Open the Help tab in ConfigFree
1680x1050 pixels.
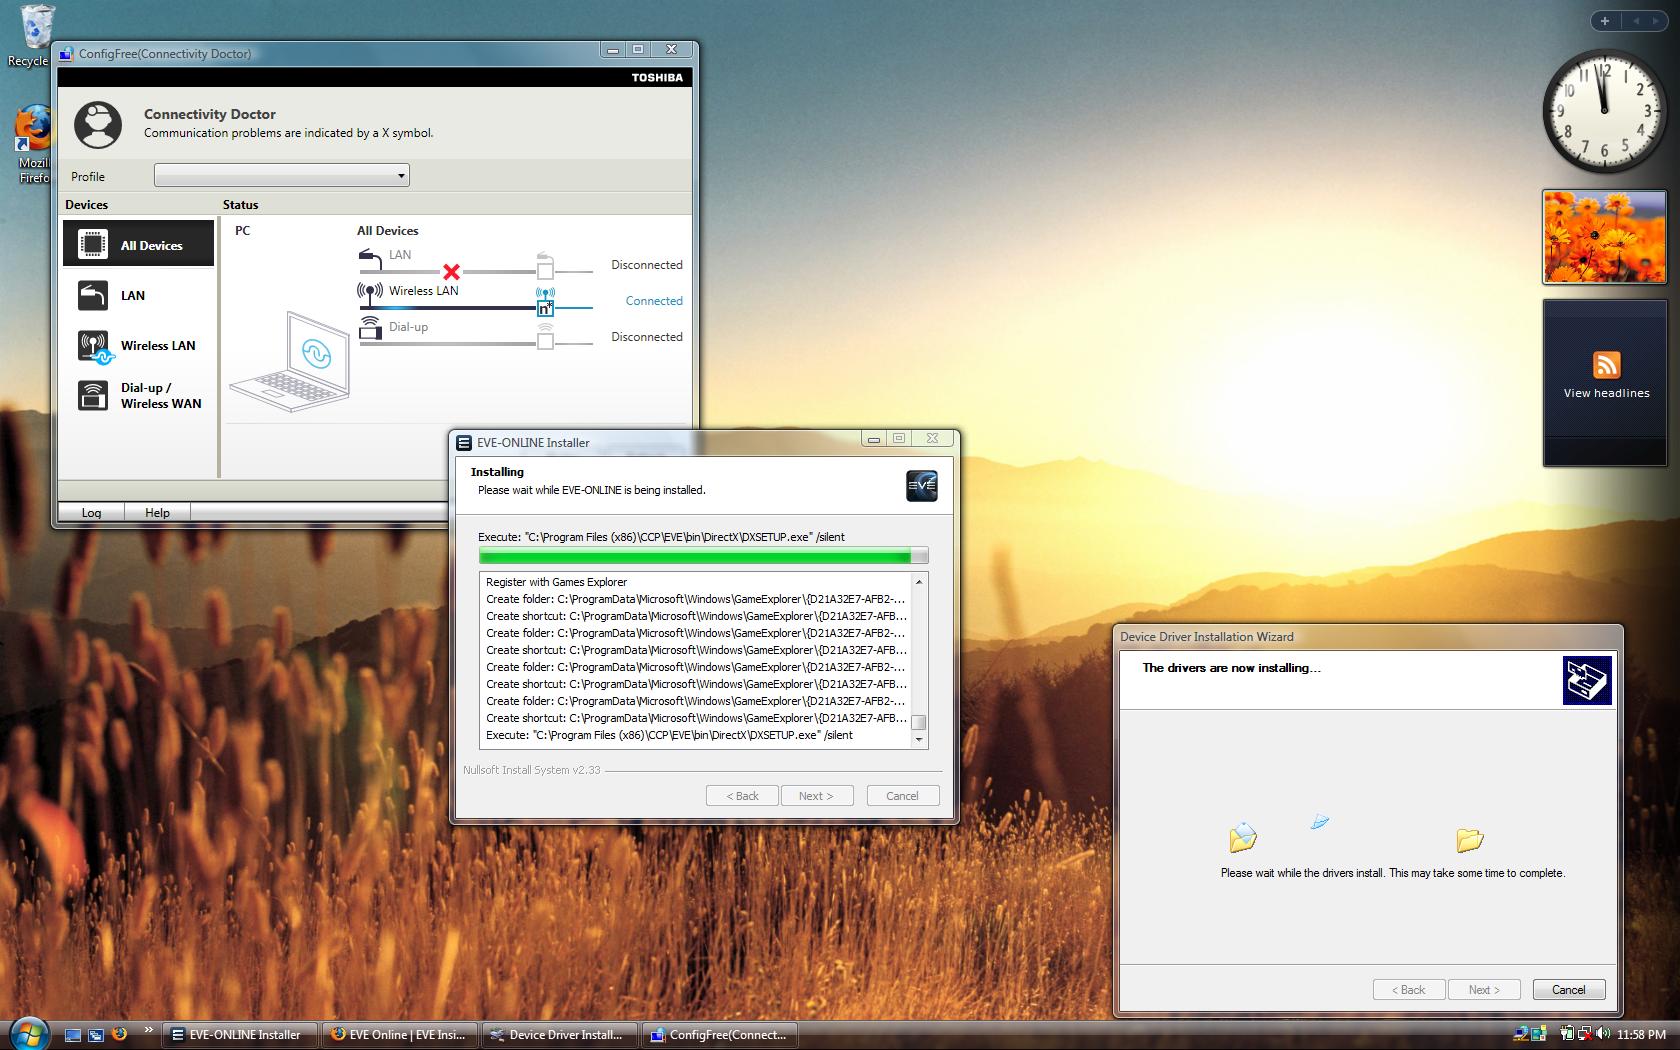point(157,512)
